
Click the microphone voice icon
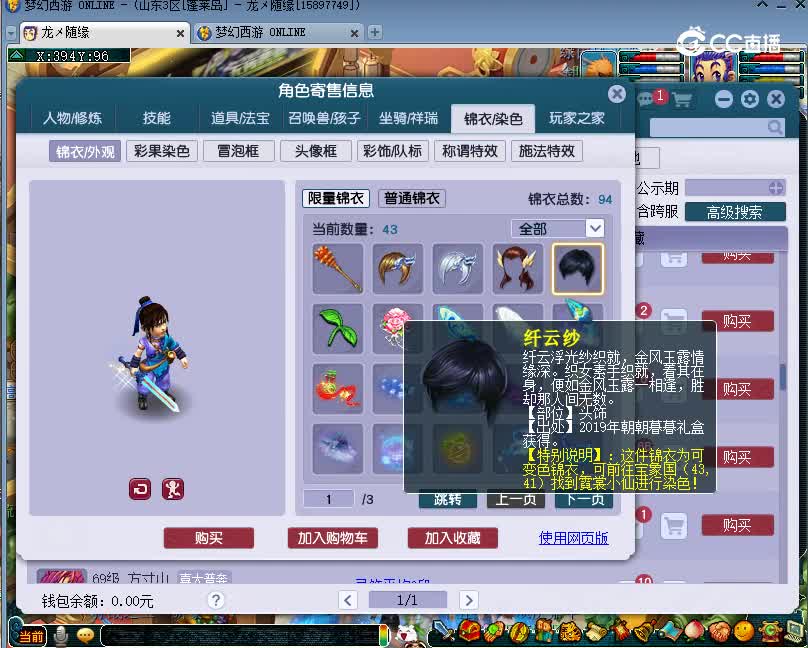coord(61,635)
